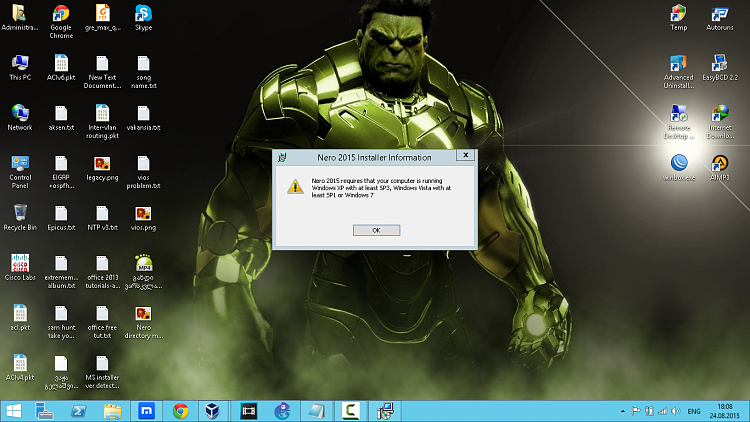Screen dimensions: 750x422
Task: Select the NTP v3.txt file
Action: pos(102,218)
